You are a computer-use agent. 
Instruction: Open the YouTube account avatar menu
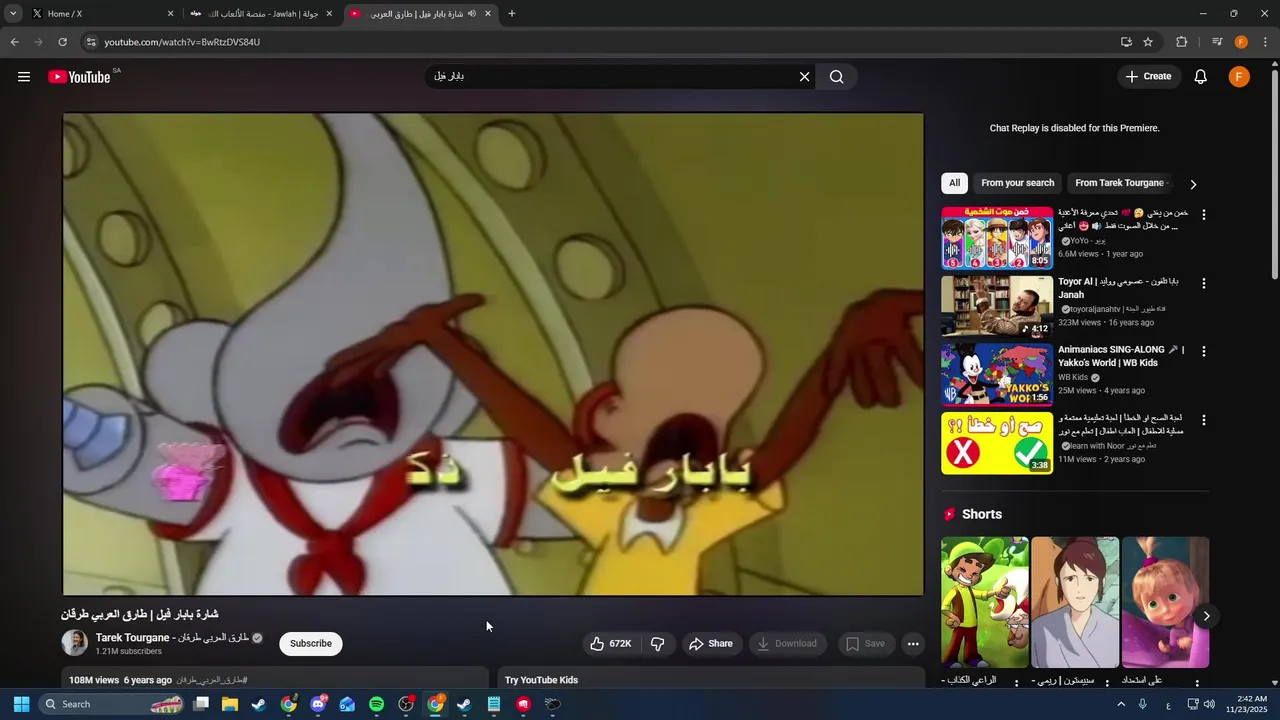(x=1239, y=77)
